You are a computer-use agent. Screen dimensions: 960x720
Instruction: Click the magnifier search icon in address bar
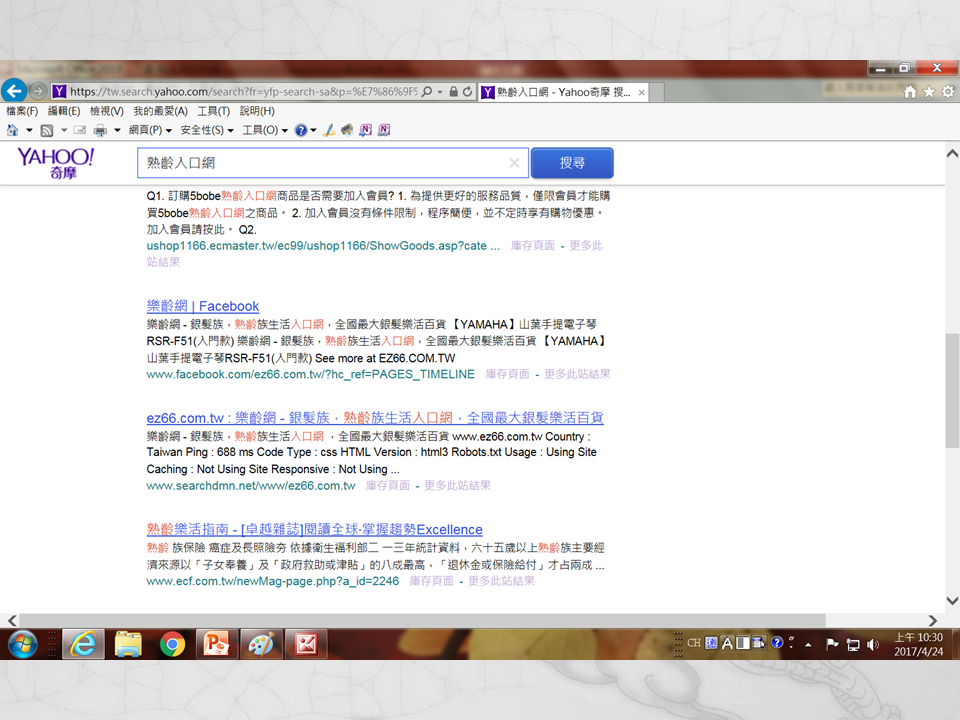pos(427,92)
